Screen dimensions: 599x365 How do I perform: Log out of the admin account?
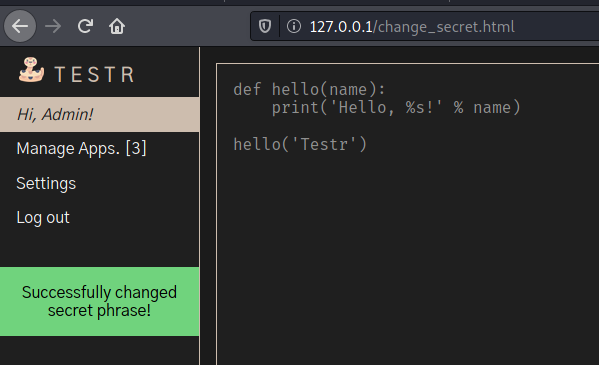[43, 218]
